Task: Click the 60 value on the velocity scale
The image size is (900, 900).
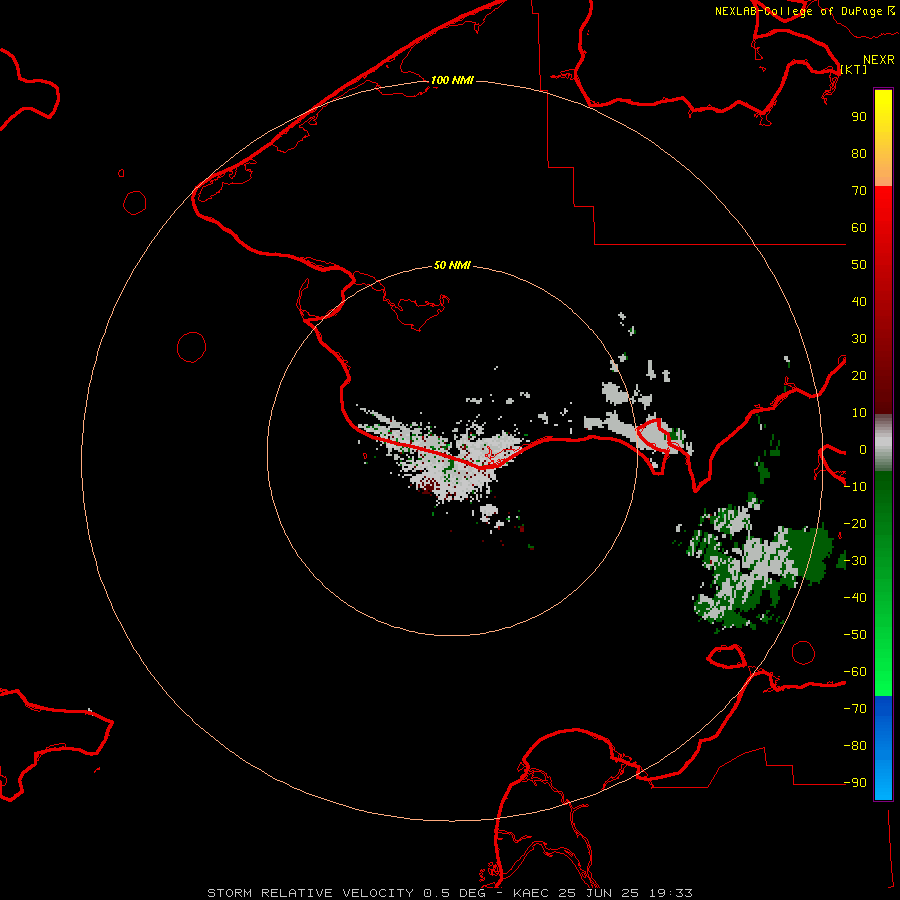Action: click(x=859, y=227)
